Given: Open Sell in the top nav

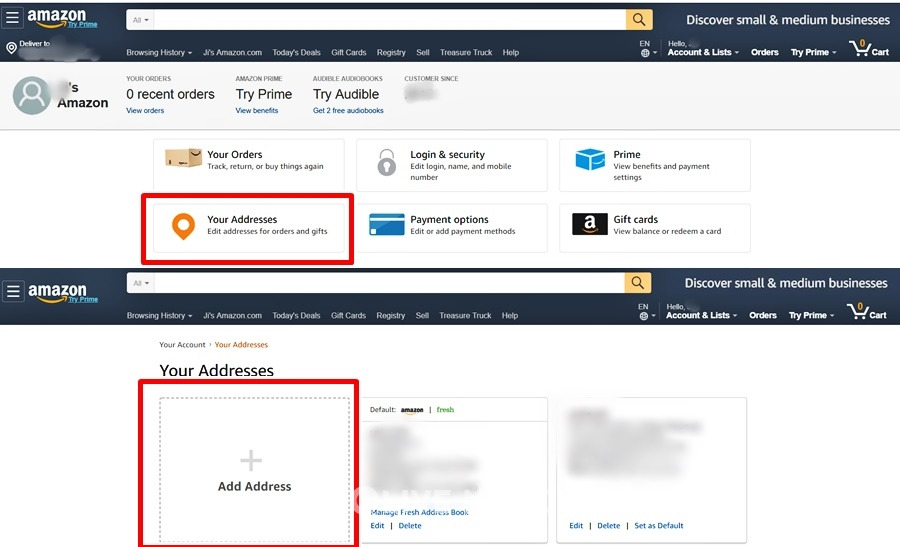Looking at the screenshot, I should pos(423,52).
